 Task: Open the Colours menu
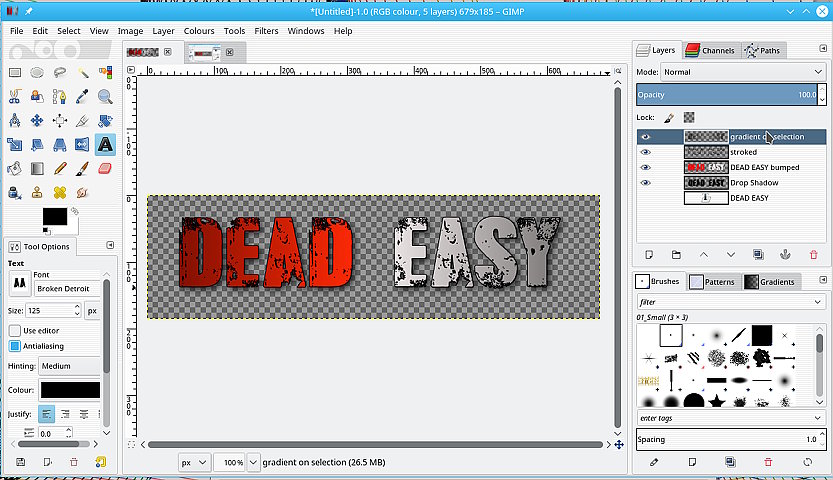[x=199, y=31]
